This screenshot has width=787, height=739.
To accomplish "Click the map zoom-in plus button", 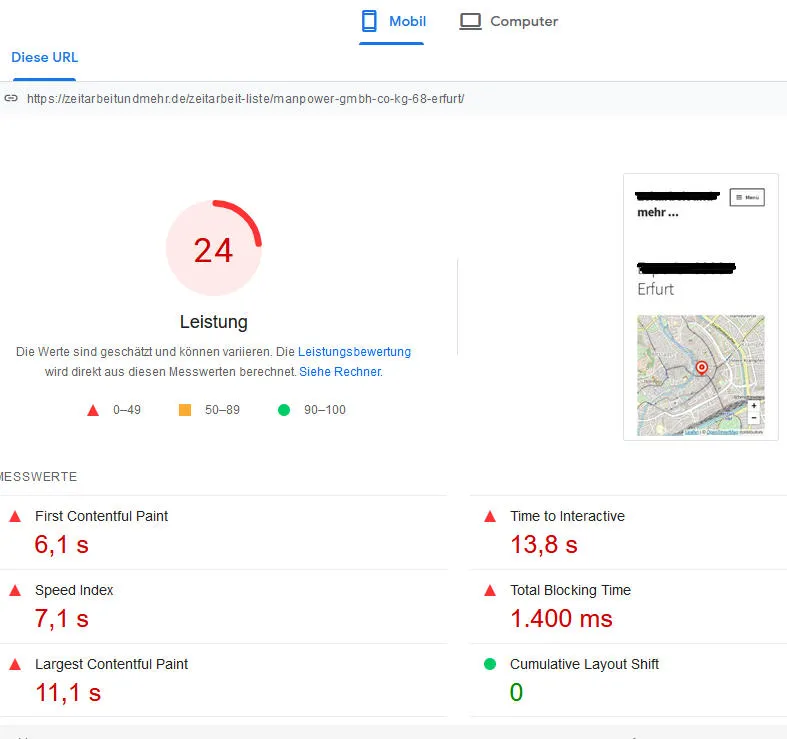I will [x=754, y=406].
